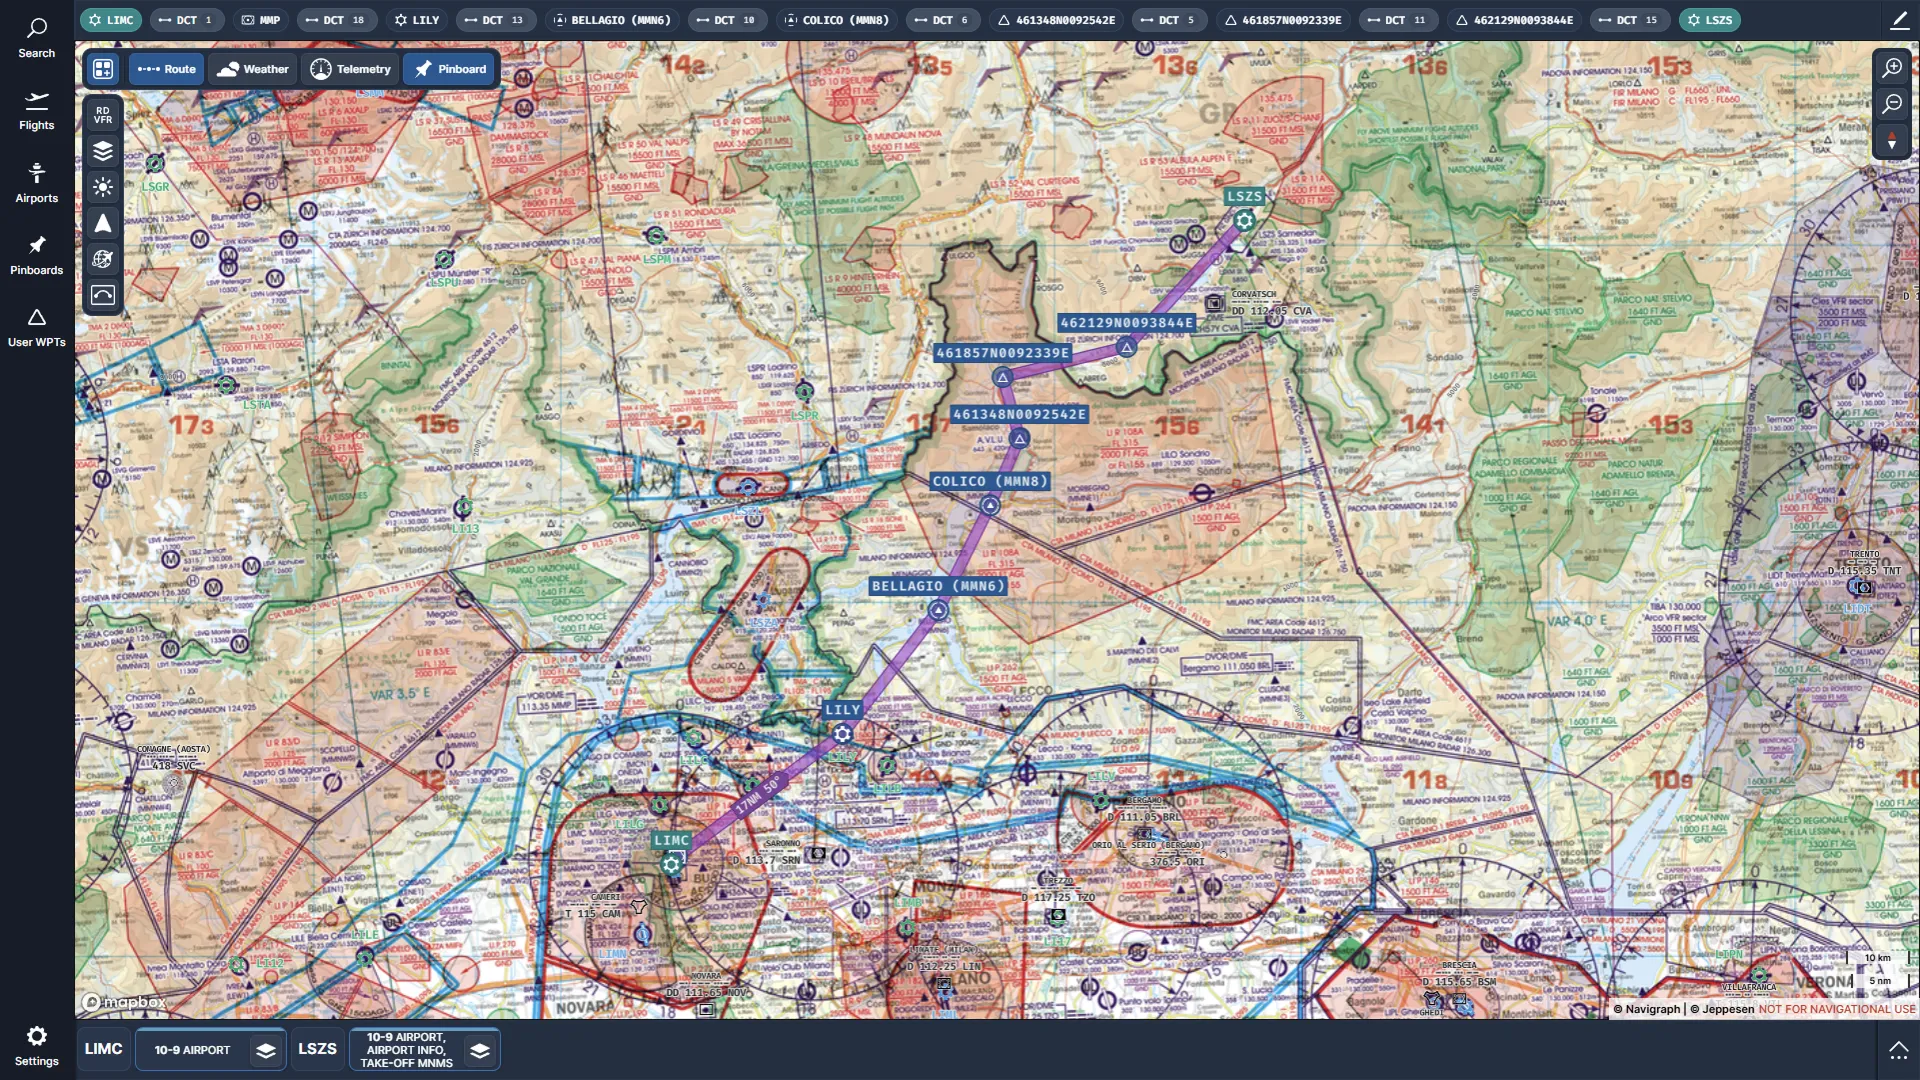Click the Pinboard button above the map

449,69
